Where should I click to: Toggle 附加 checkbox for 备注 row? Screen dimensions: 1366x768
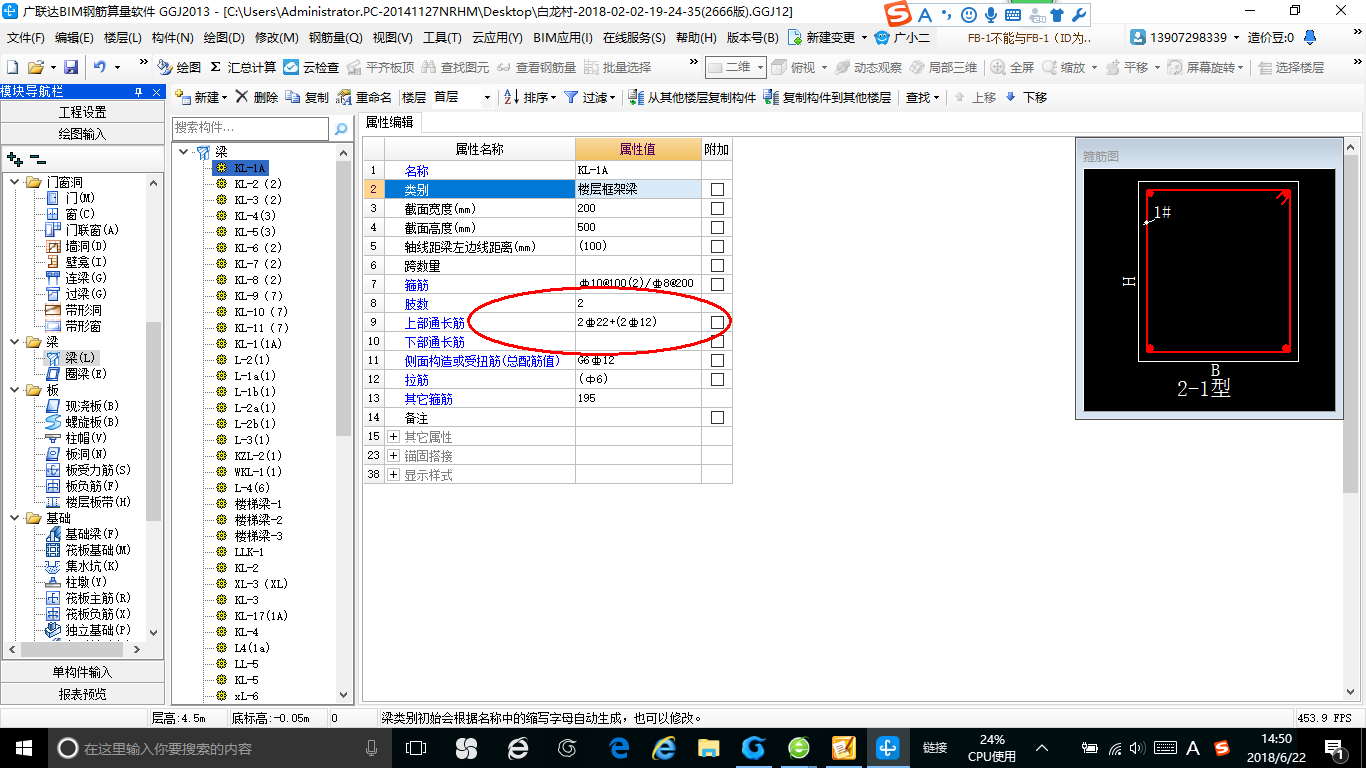click(x=717, y=417)
